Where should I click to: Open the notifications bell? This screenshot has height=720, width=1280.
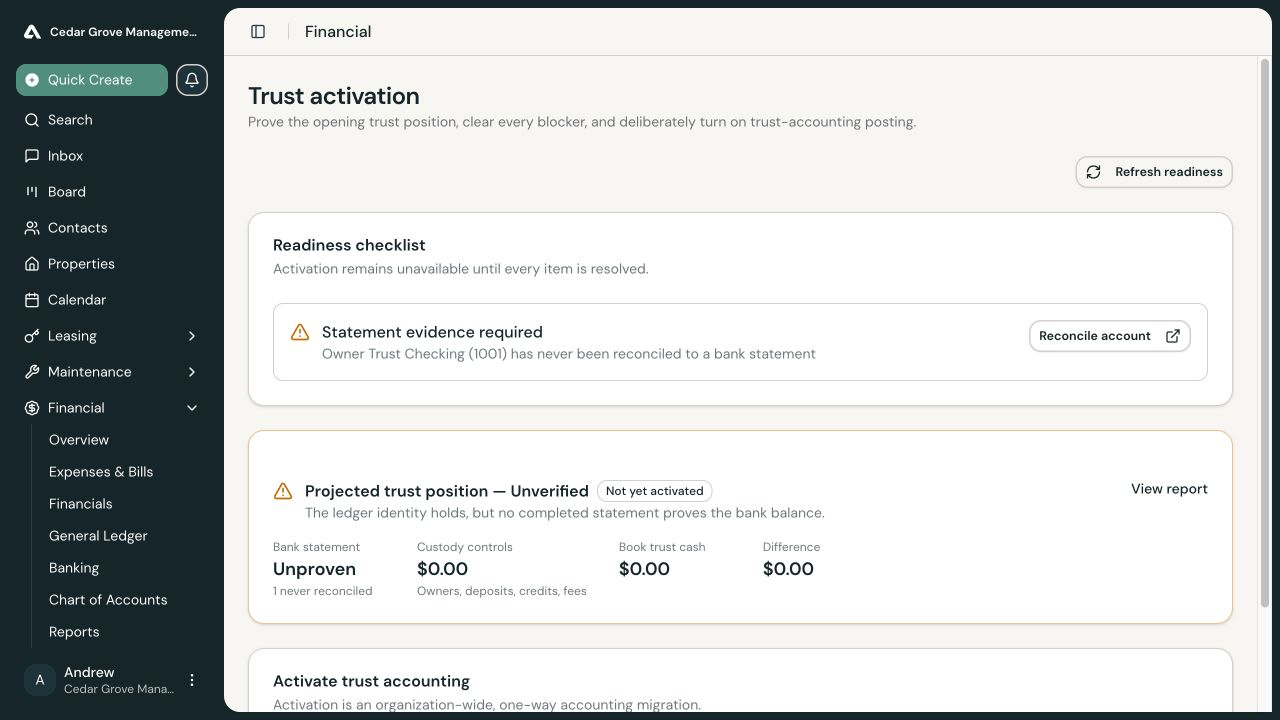click(192, 80)
